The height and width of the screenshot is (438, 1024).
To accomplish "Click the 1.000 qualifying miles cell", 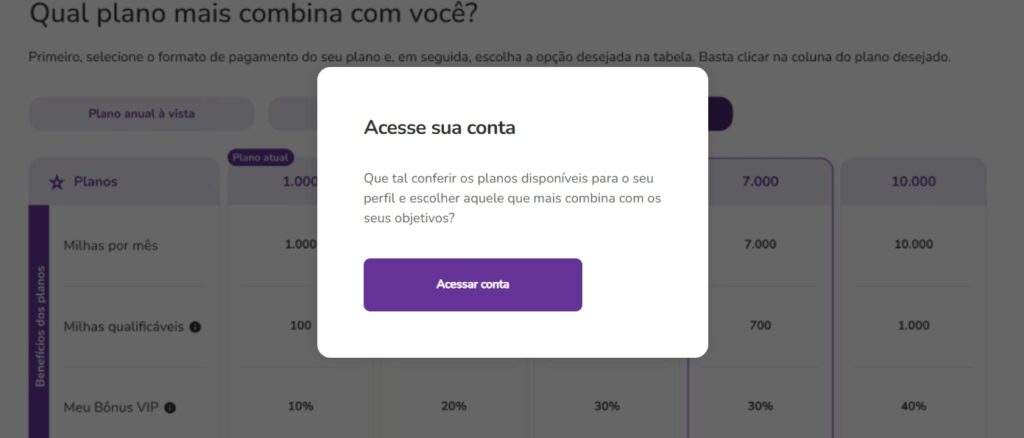I will coord(913,325).
